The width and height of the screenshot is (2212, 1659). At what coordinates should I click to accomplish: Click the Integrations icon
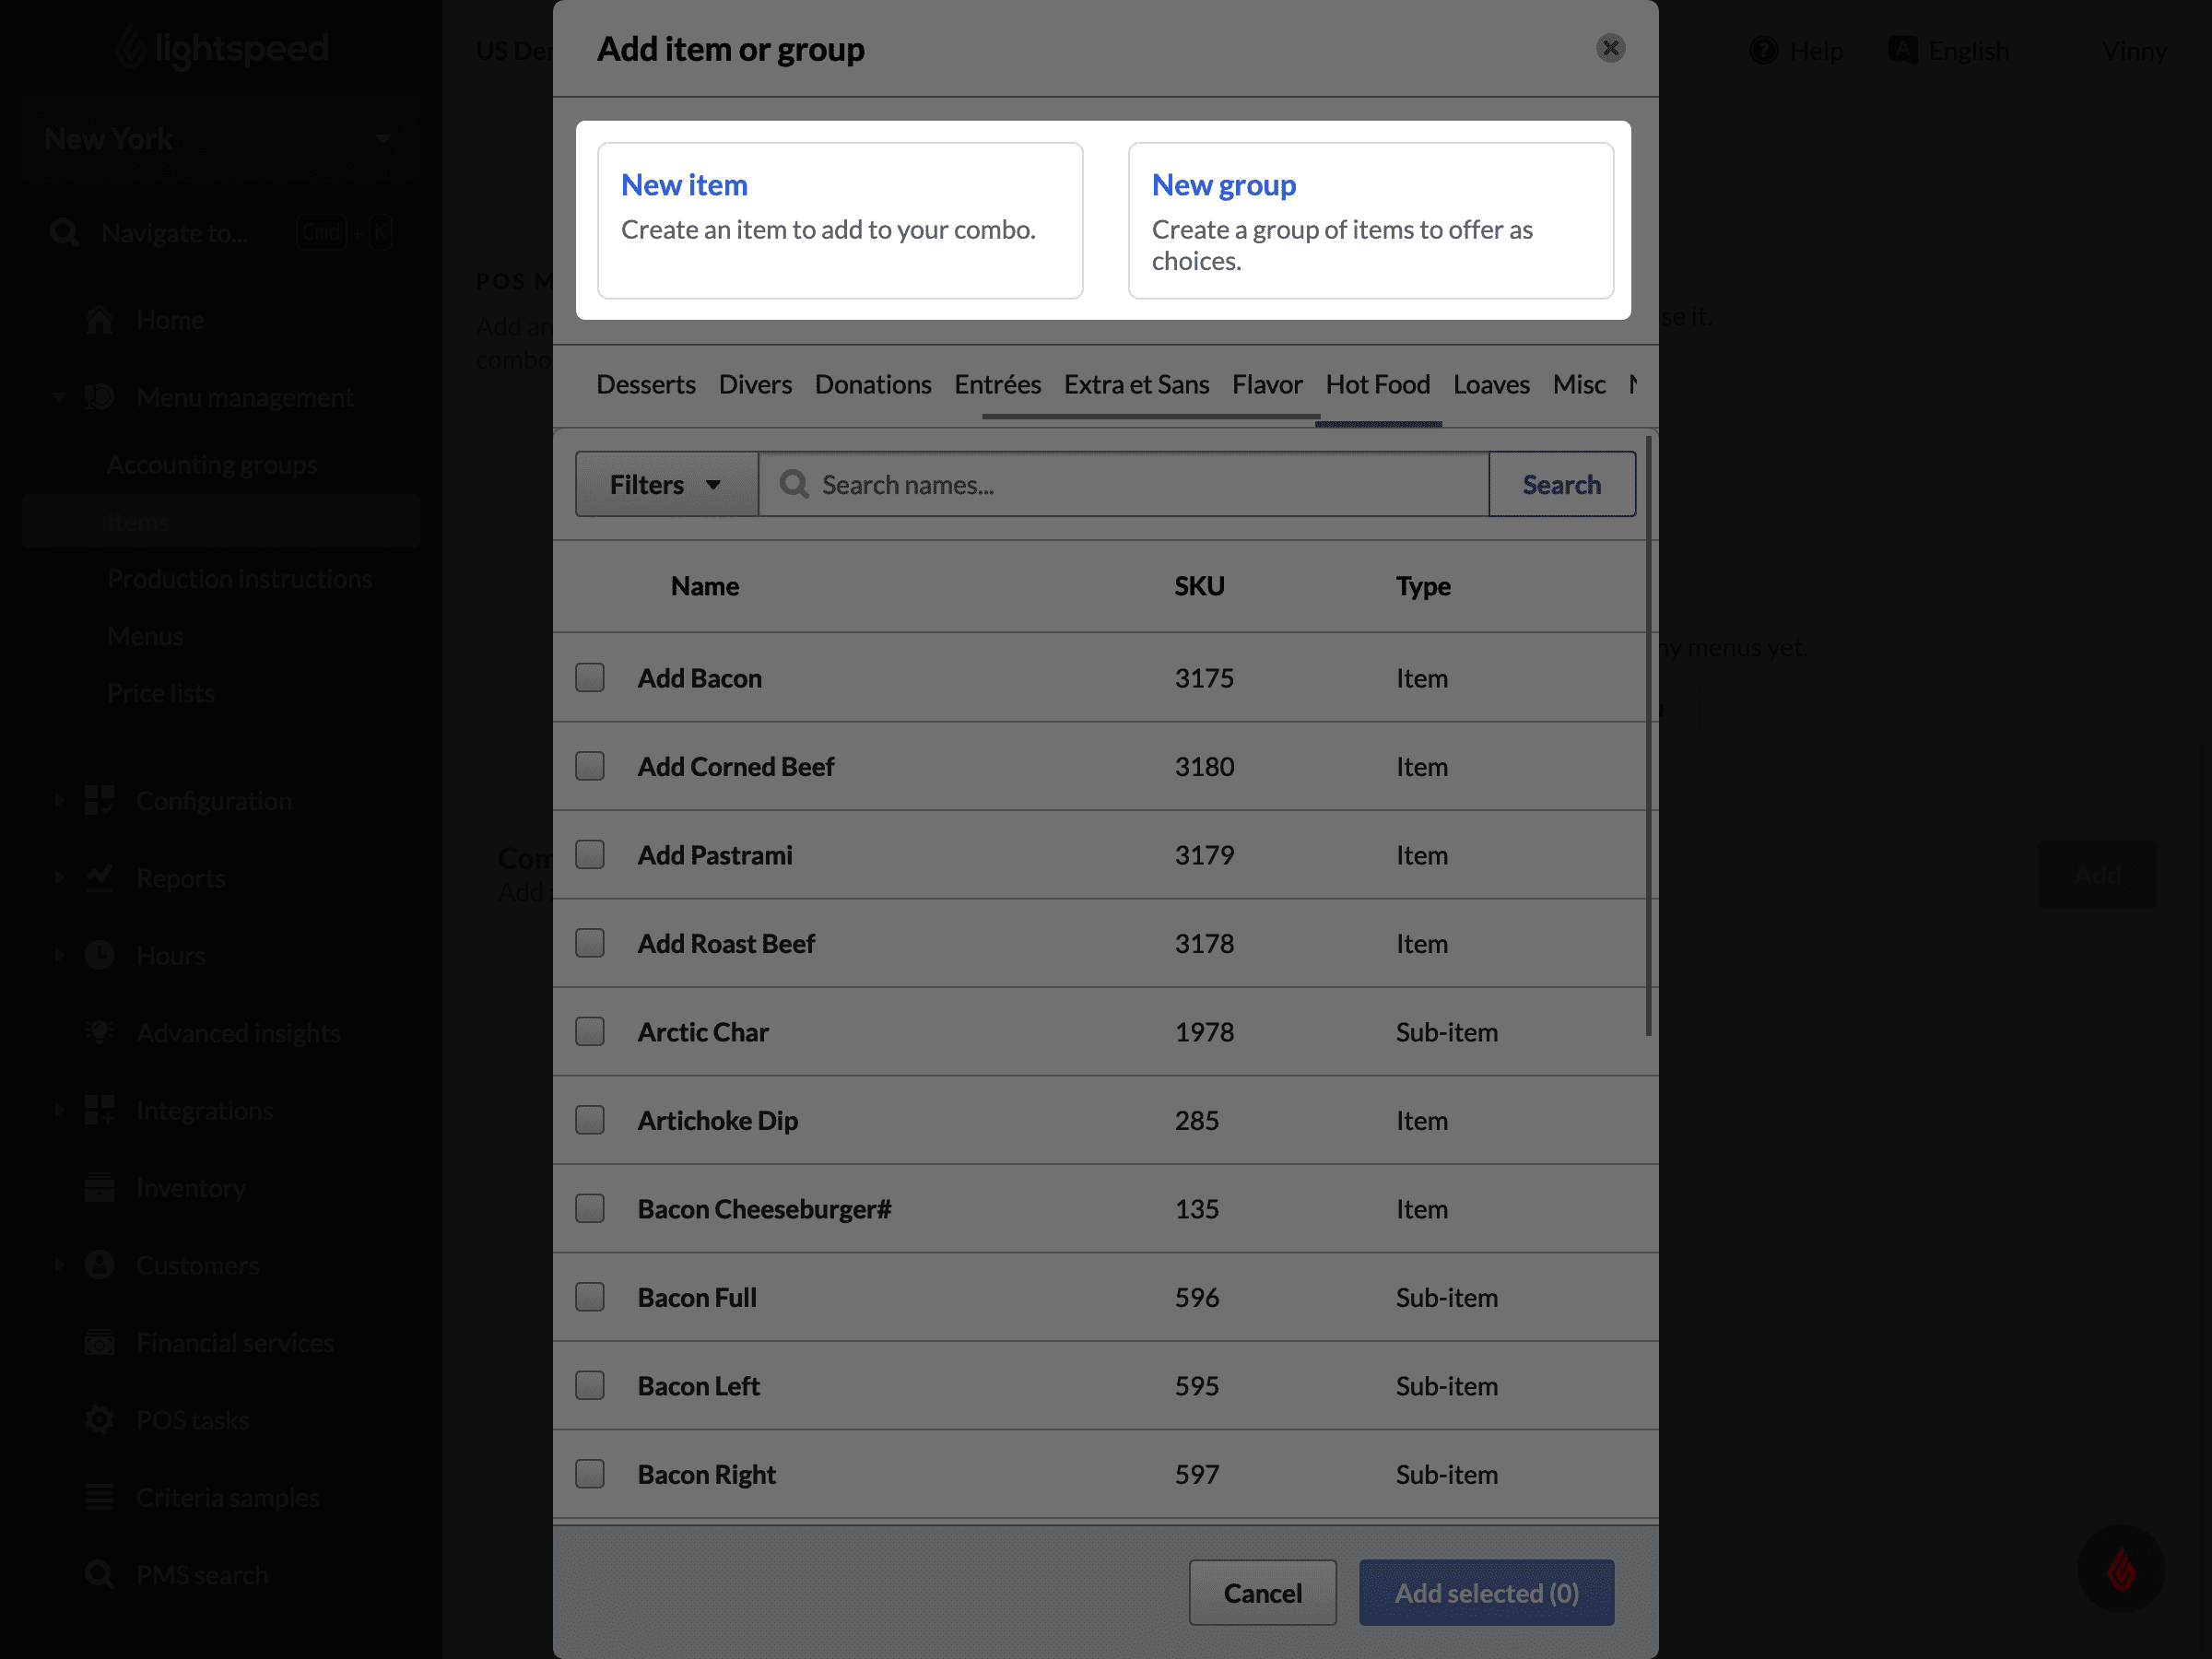pos(98,1109)
